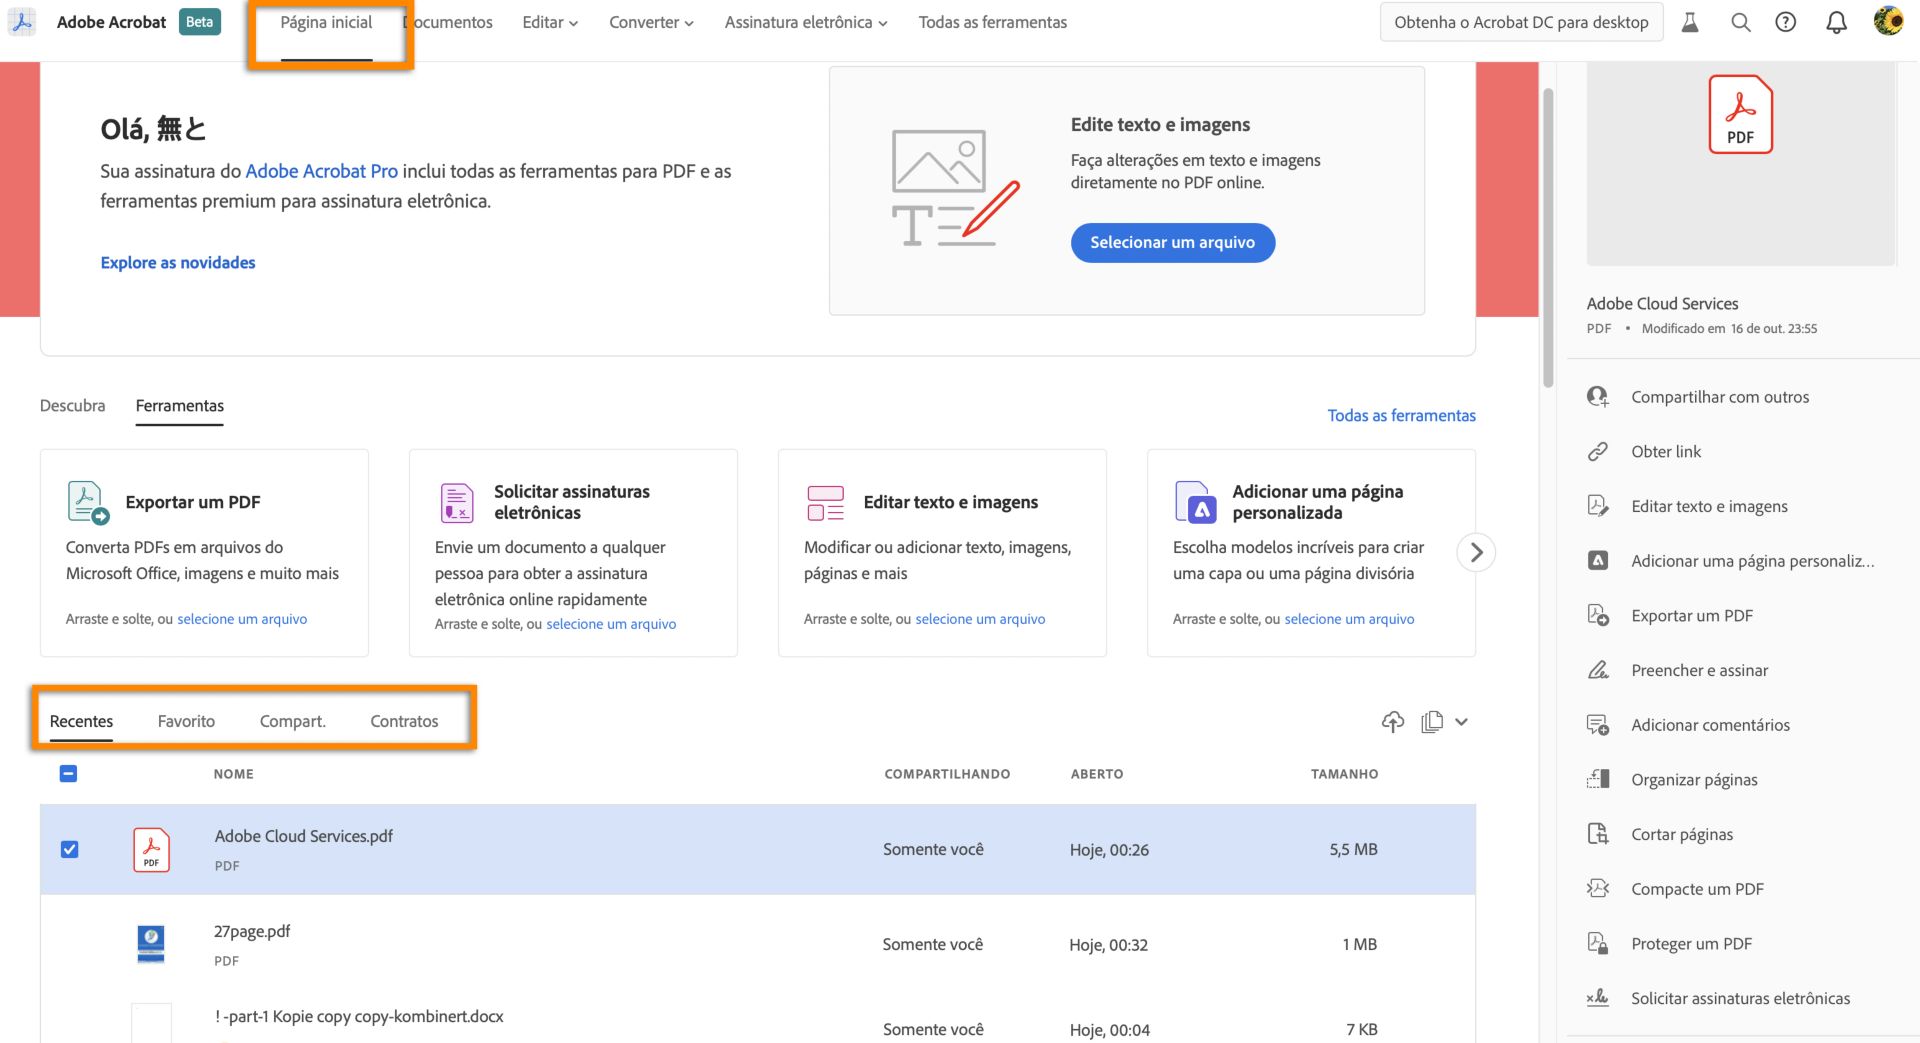Click the sidebar Editar texto e imagens icon
Image resolution: width=1920 pixels, height=1043 pixels.
coord(1598,506)
